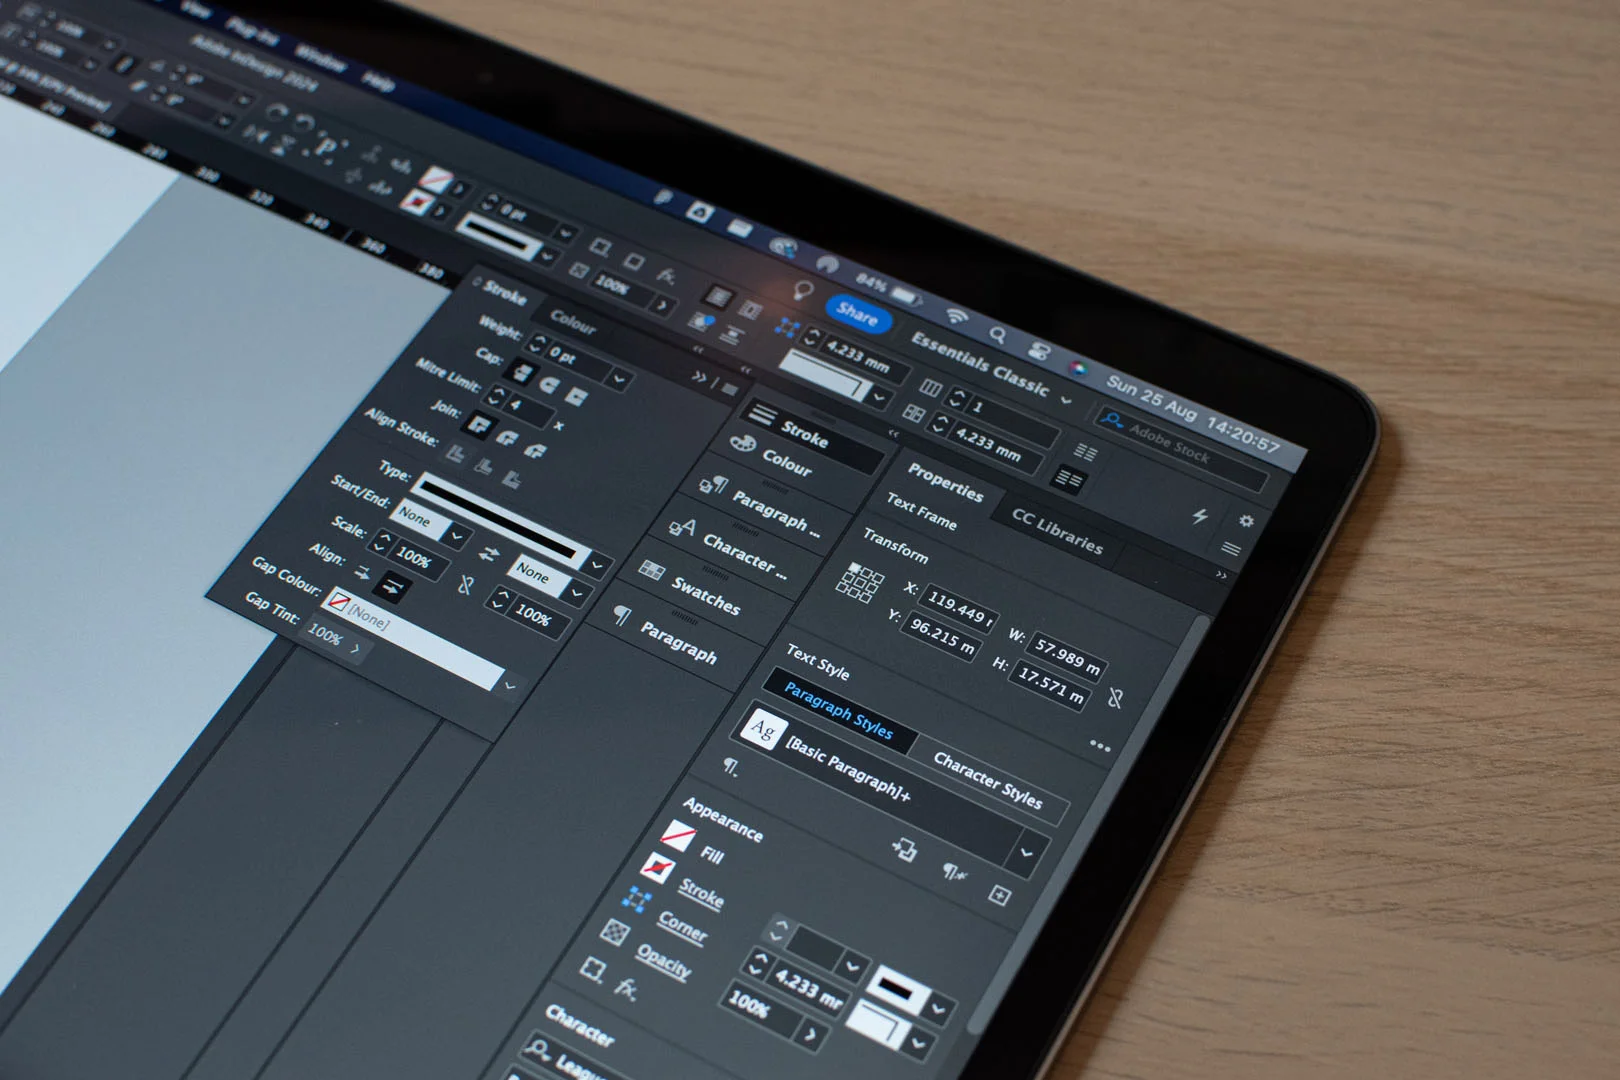Image resolution: width=1620 pixels, height=1080 pixels.
Task: Click the Siri icon in menu bar
Action: click(x=1077, y=366)
